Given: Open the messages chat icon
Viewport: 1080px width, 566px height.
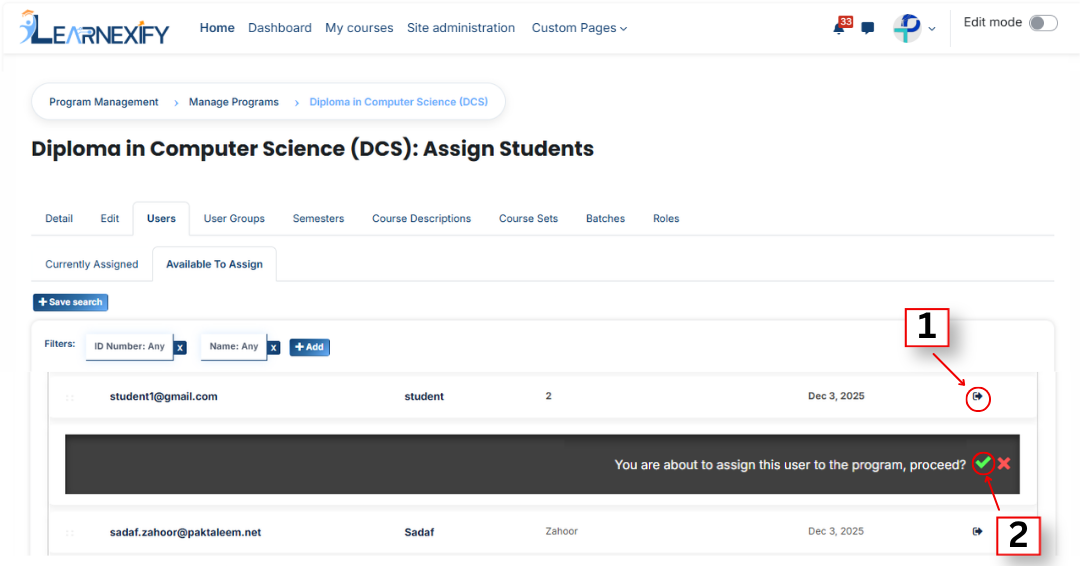Looking at the screenshot, I should [x=868, y=28].
